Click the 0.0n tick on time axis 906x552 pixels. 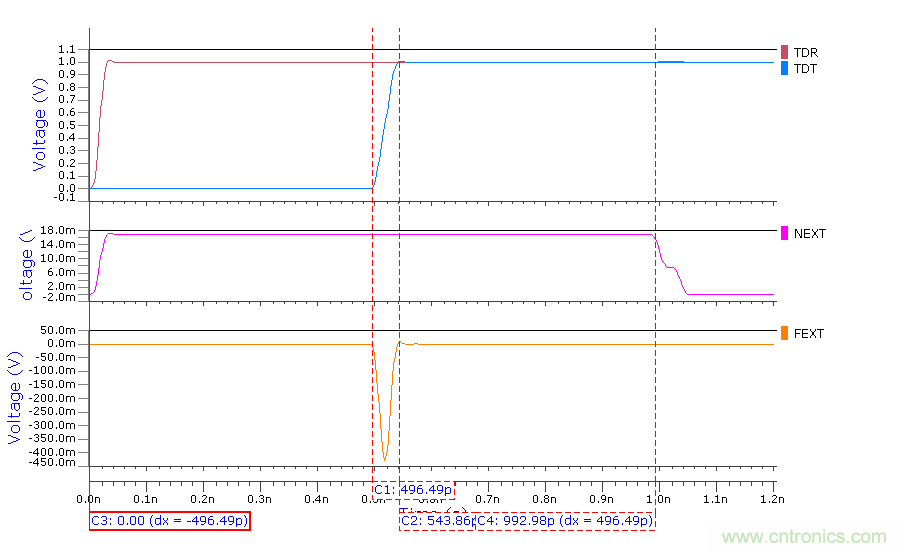click(90, 497)
